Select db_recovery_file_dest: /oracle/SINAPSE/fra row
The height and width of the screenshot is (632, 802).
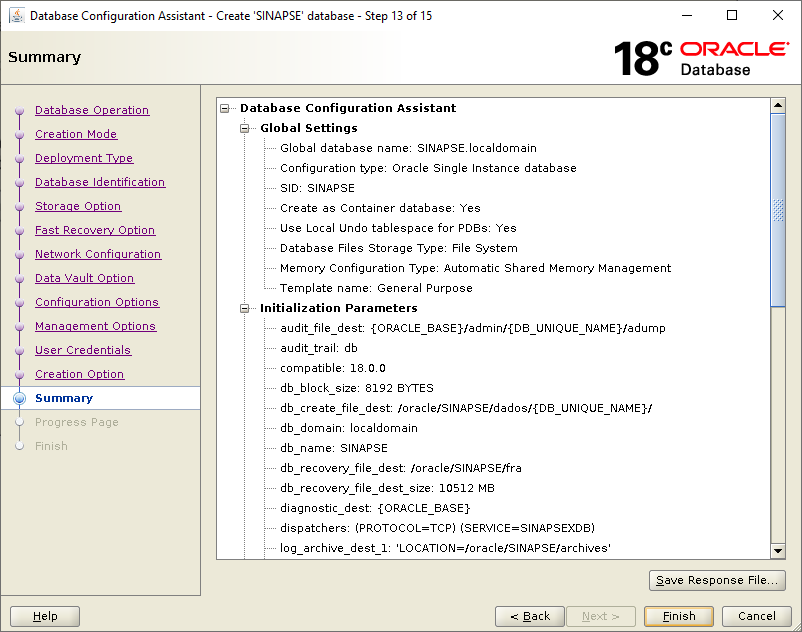(x=400, y=468)
